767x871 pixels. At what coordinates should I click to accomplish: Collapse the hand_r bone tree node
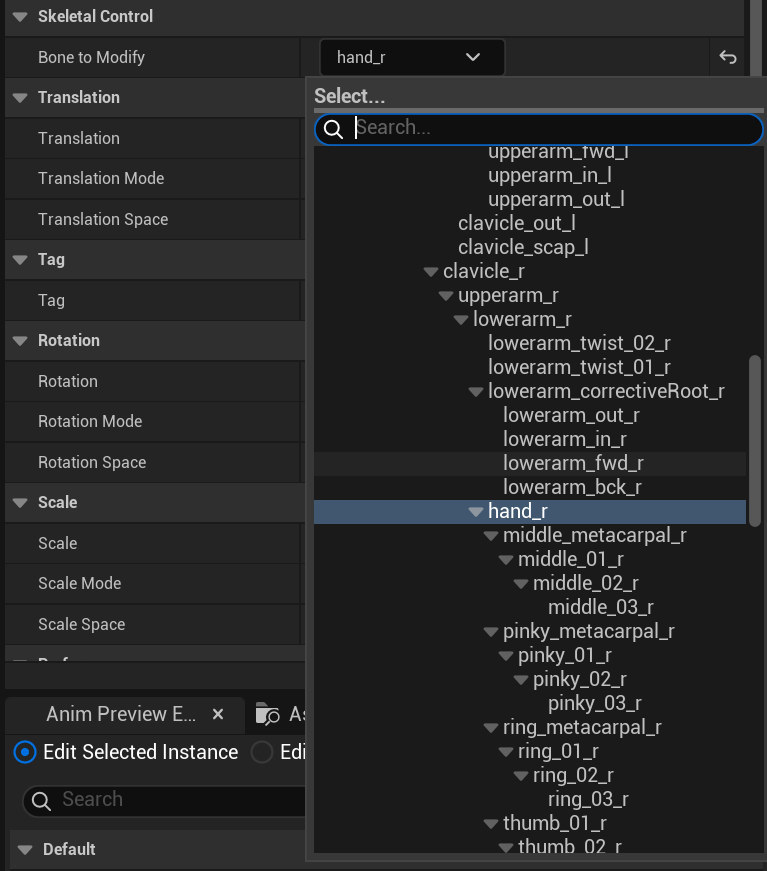tap(475, 512)
